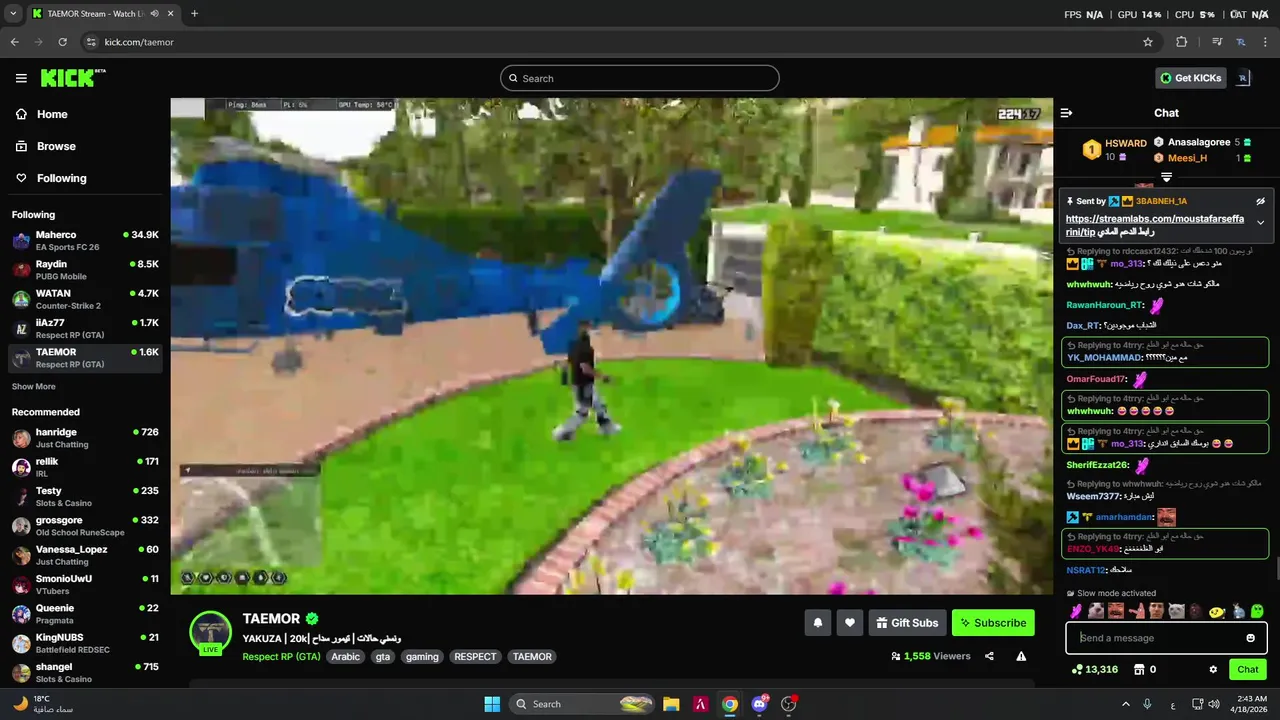Click Anasalagoree on the gift leaderboard
This screenshot has width=1280, height=720.
point(1197,142)
